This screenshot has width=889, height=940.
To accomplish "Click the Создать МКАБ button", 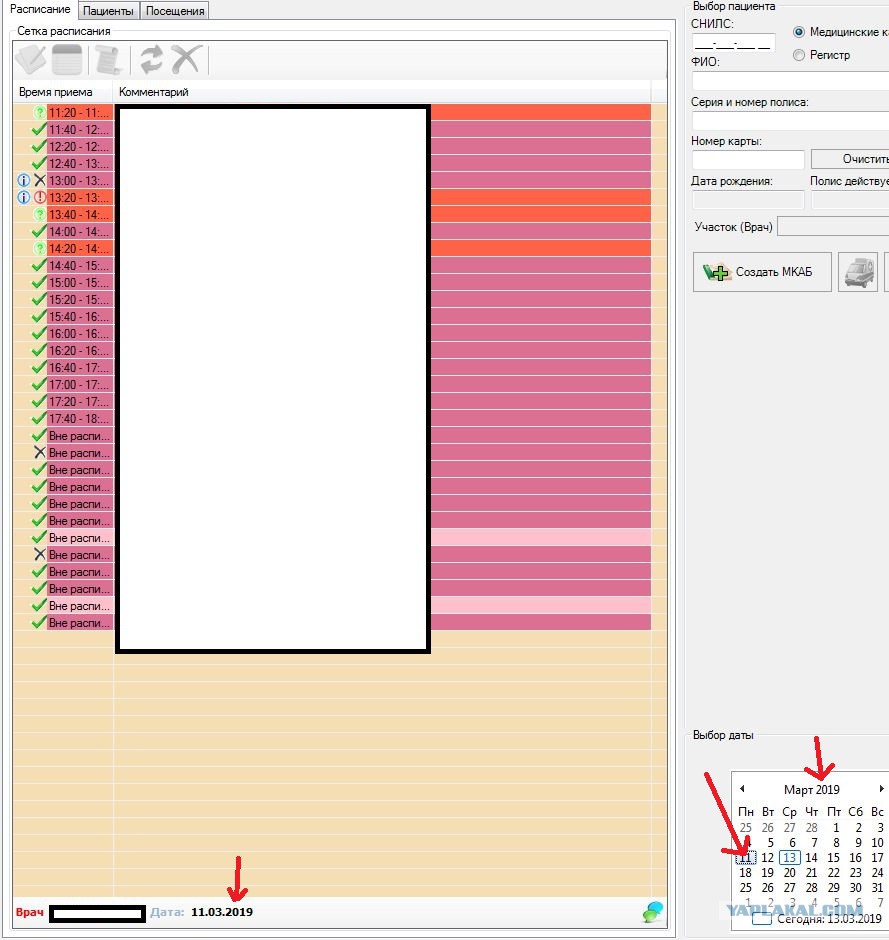I will click(x=762, y=272).
